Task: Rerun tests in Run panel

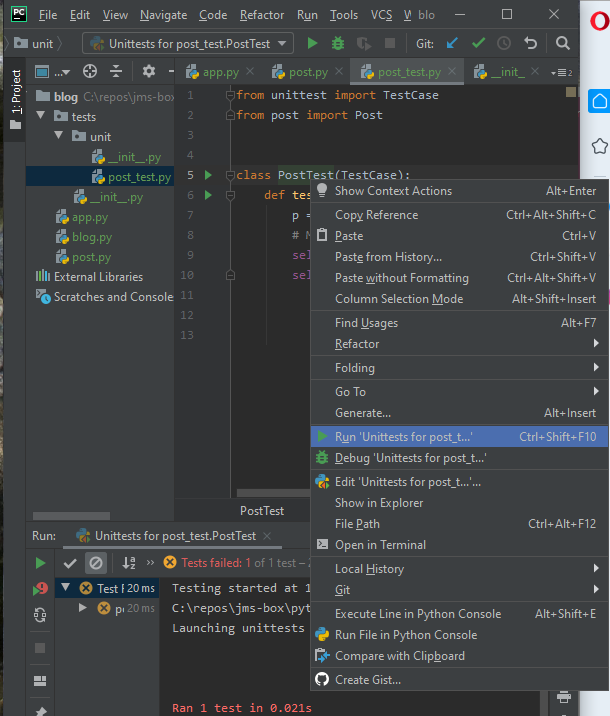Action: click(40, 563)
